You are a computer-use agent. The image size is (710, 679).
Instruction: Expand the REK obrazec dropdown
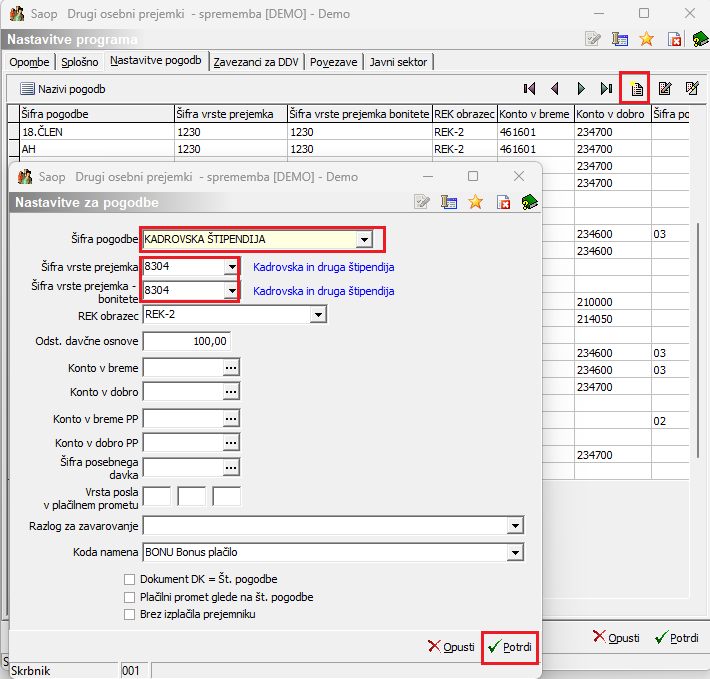[318, 314]
